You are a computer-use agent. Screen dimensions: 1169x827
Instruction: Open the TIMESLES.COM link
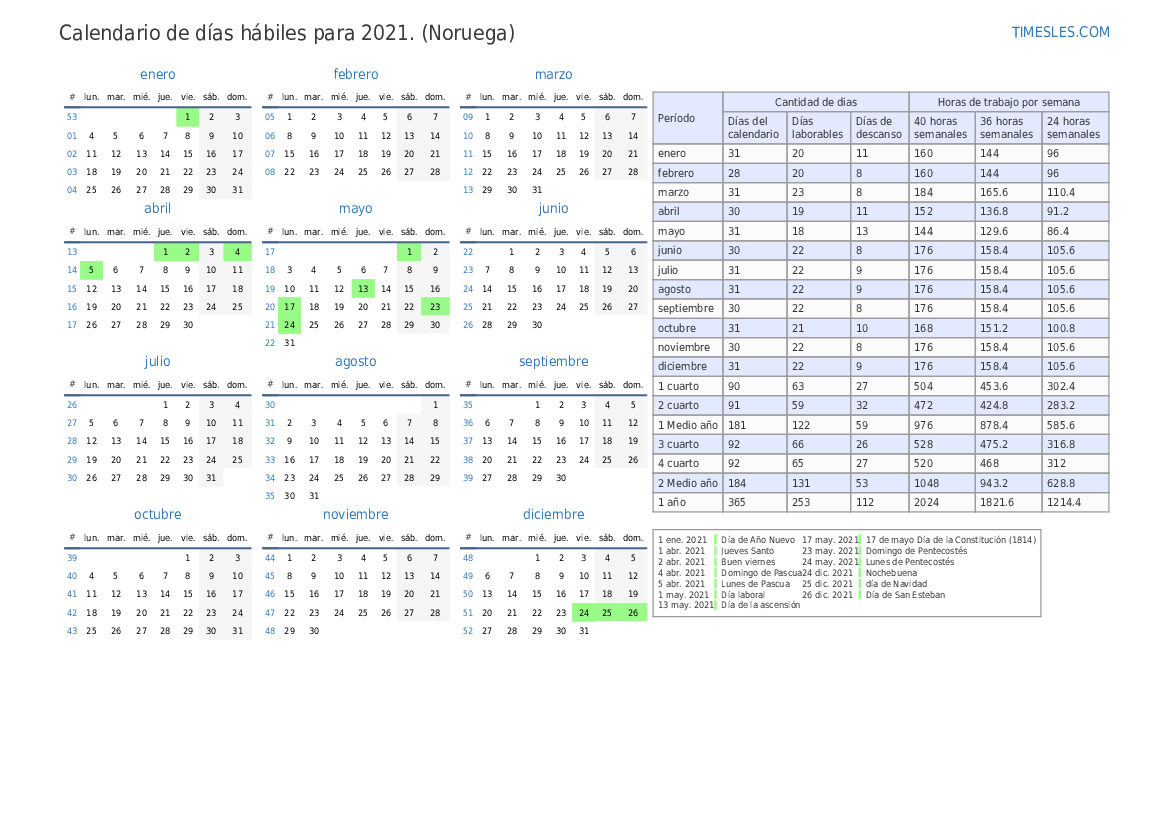[1060, 32]
